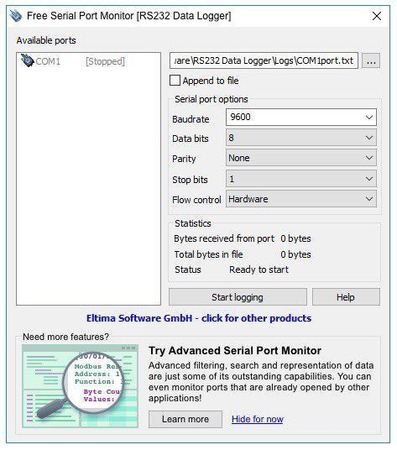This screenshot has width=397, height=450.
Task: Click inside the log file path field
Action: pyautogui.click(x=264, y=61)
